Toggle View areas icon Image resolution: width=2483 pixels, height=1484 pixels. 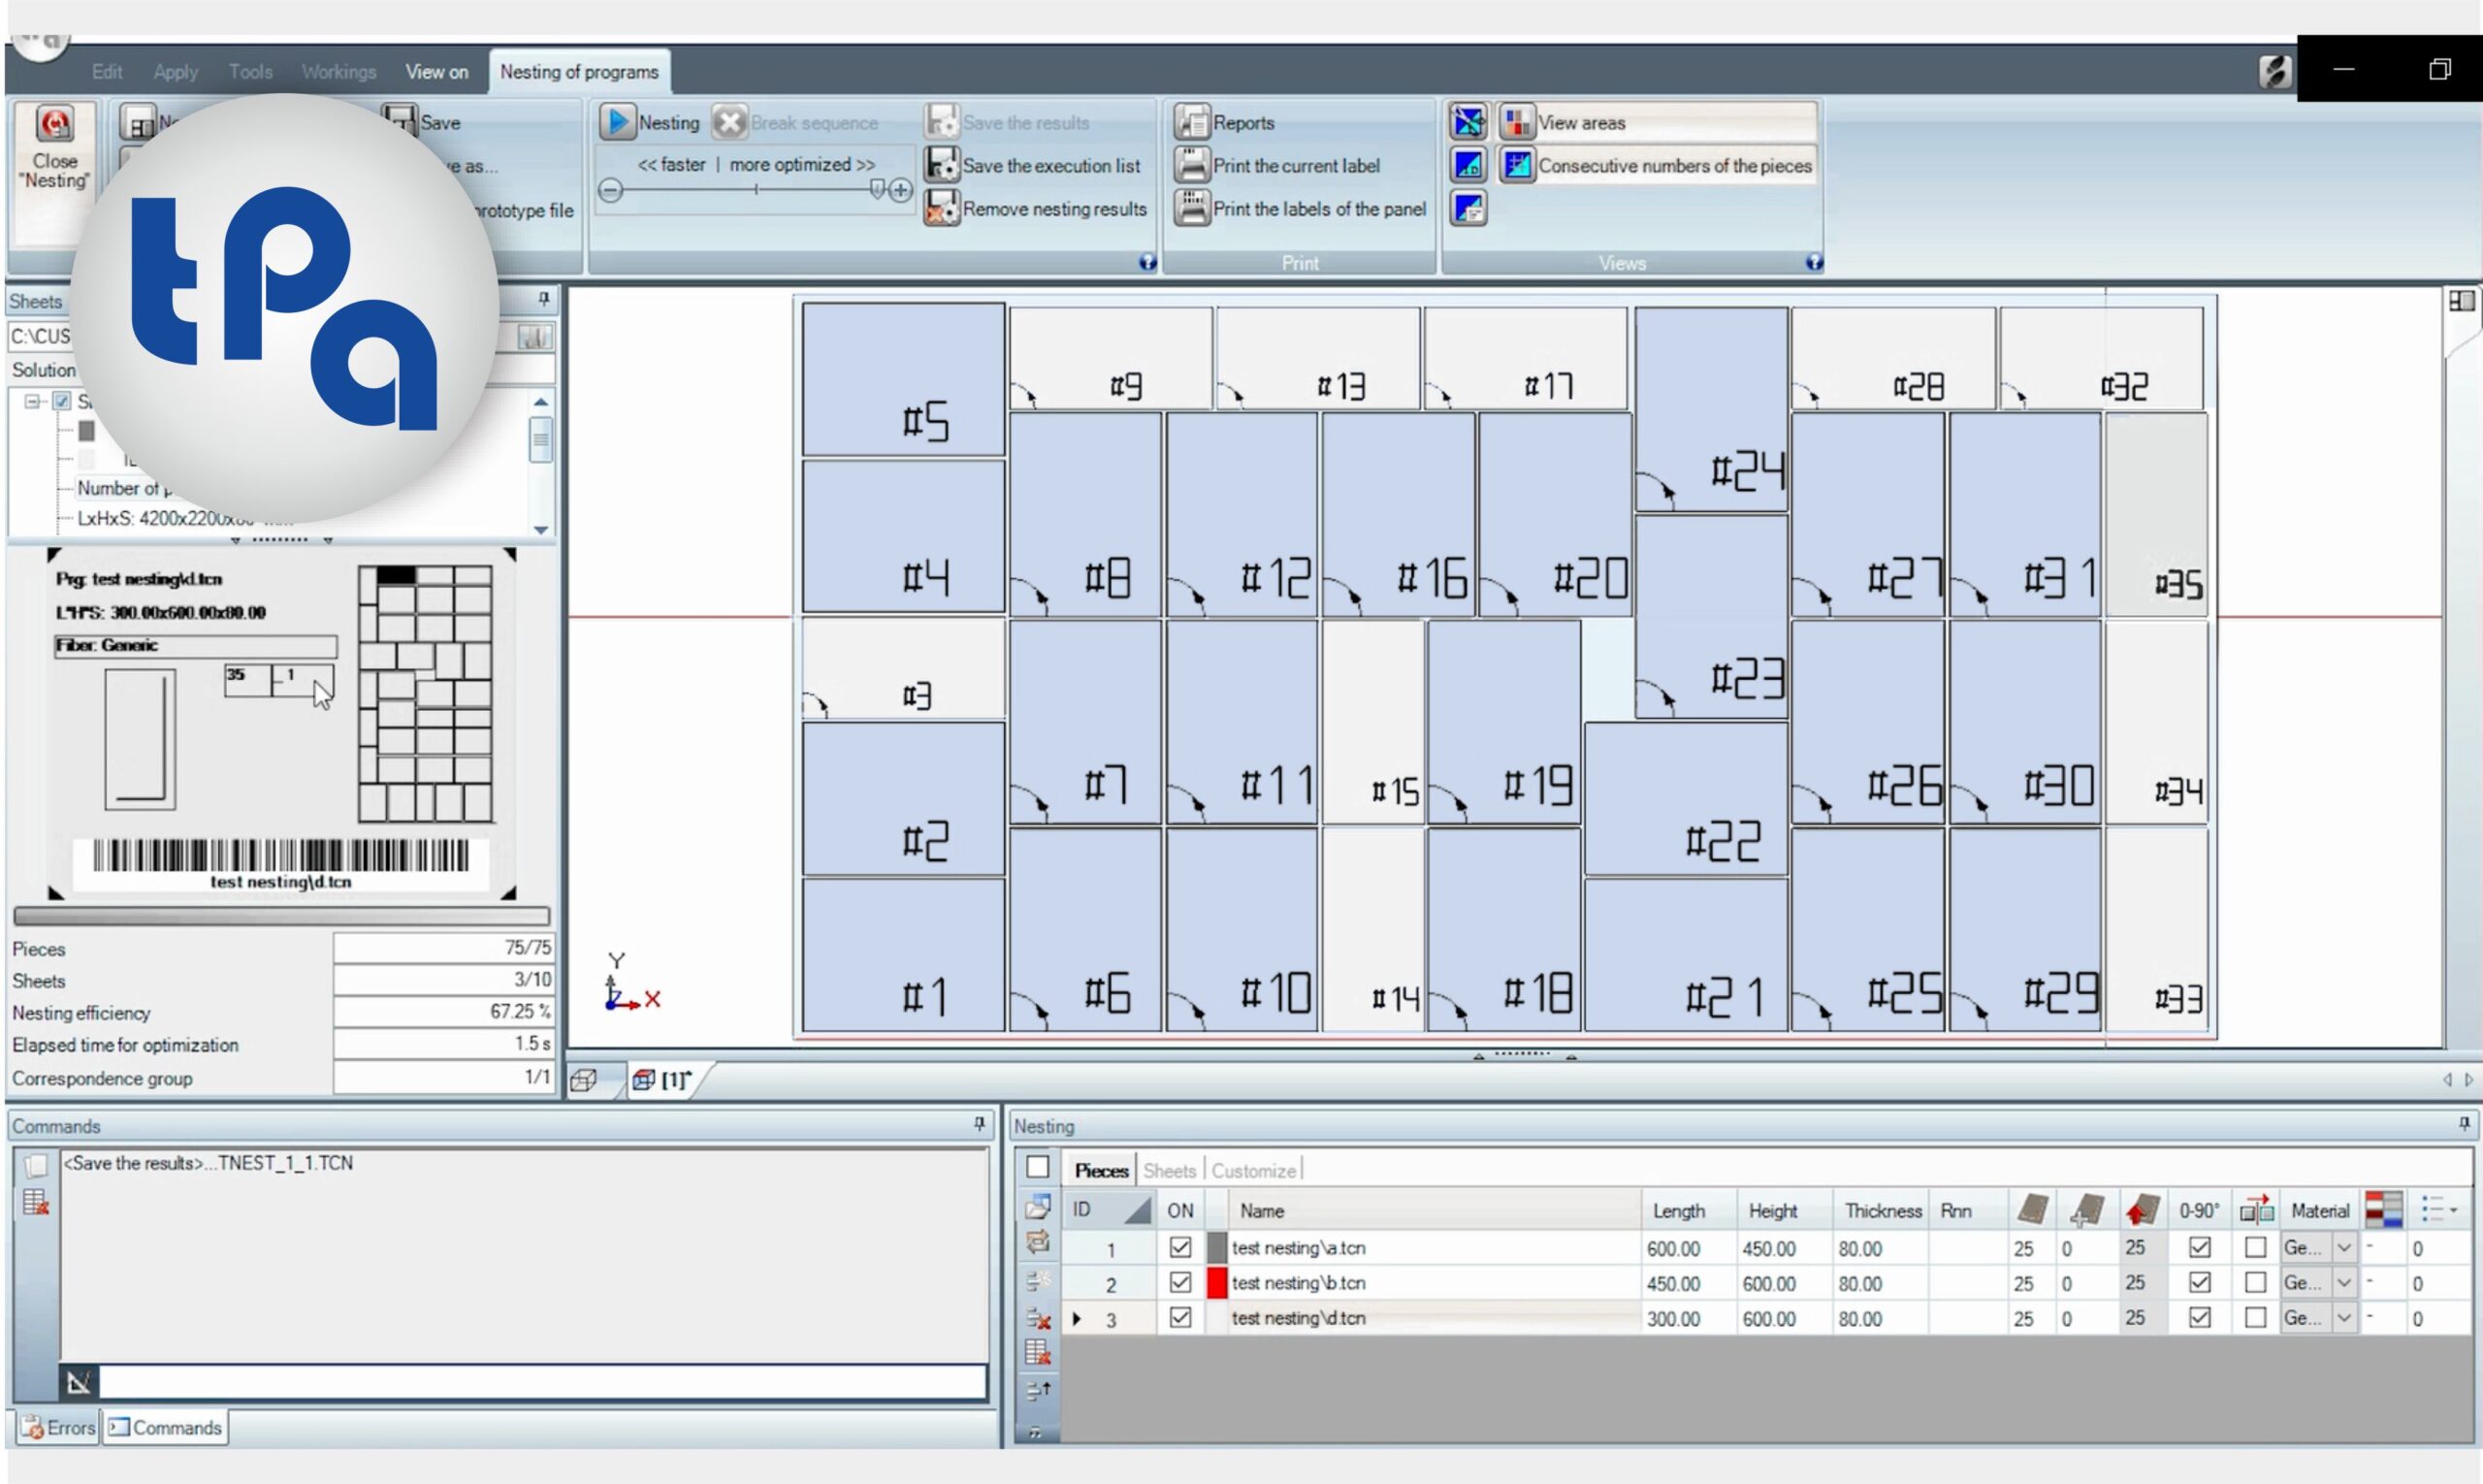(x=1516, y=122)
